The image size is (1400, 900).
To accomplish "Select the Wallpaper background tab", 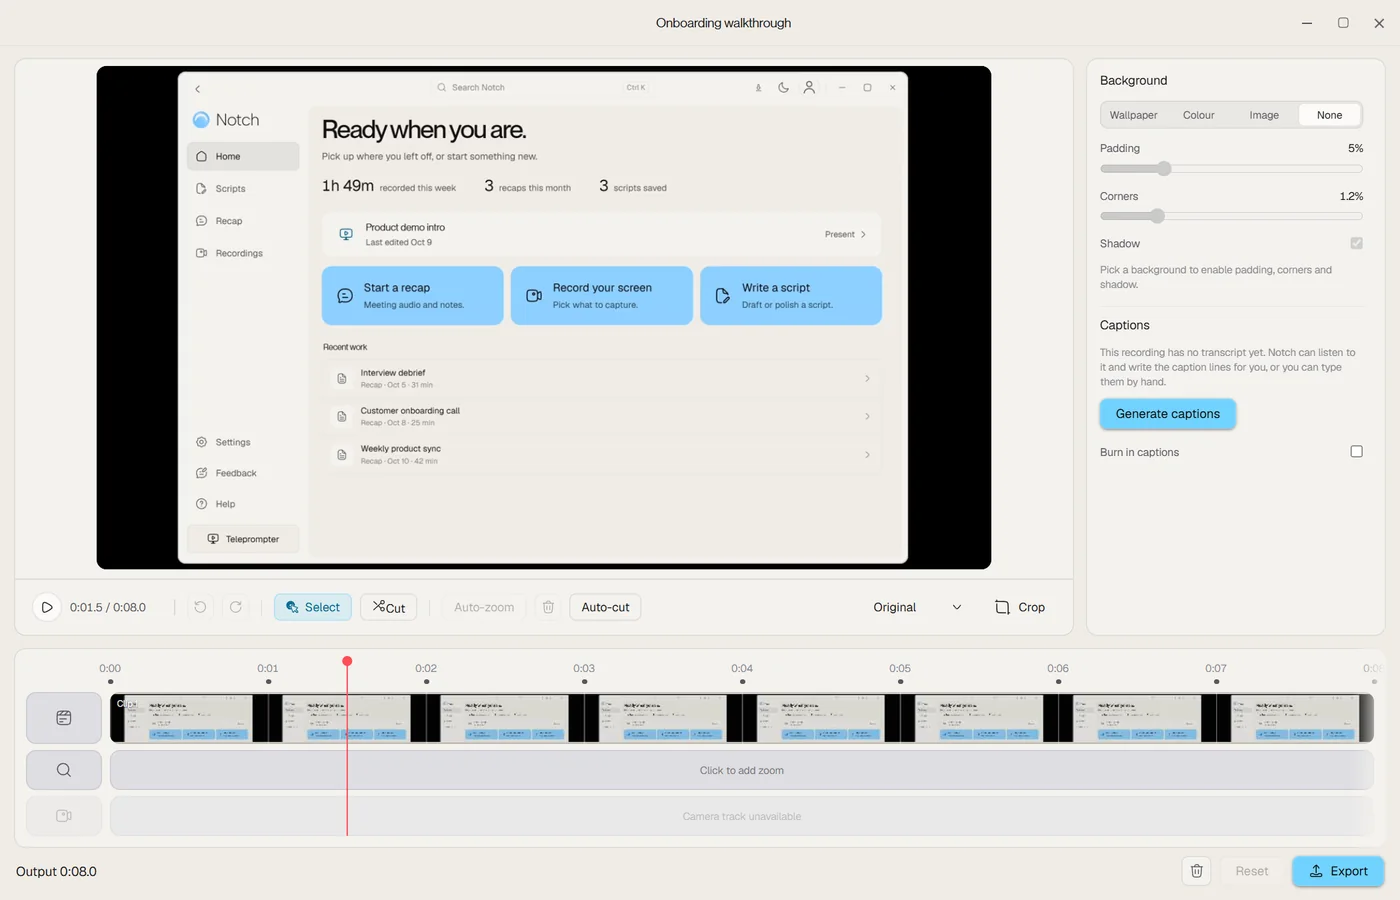I will tap(1133, 115).
